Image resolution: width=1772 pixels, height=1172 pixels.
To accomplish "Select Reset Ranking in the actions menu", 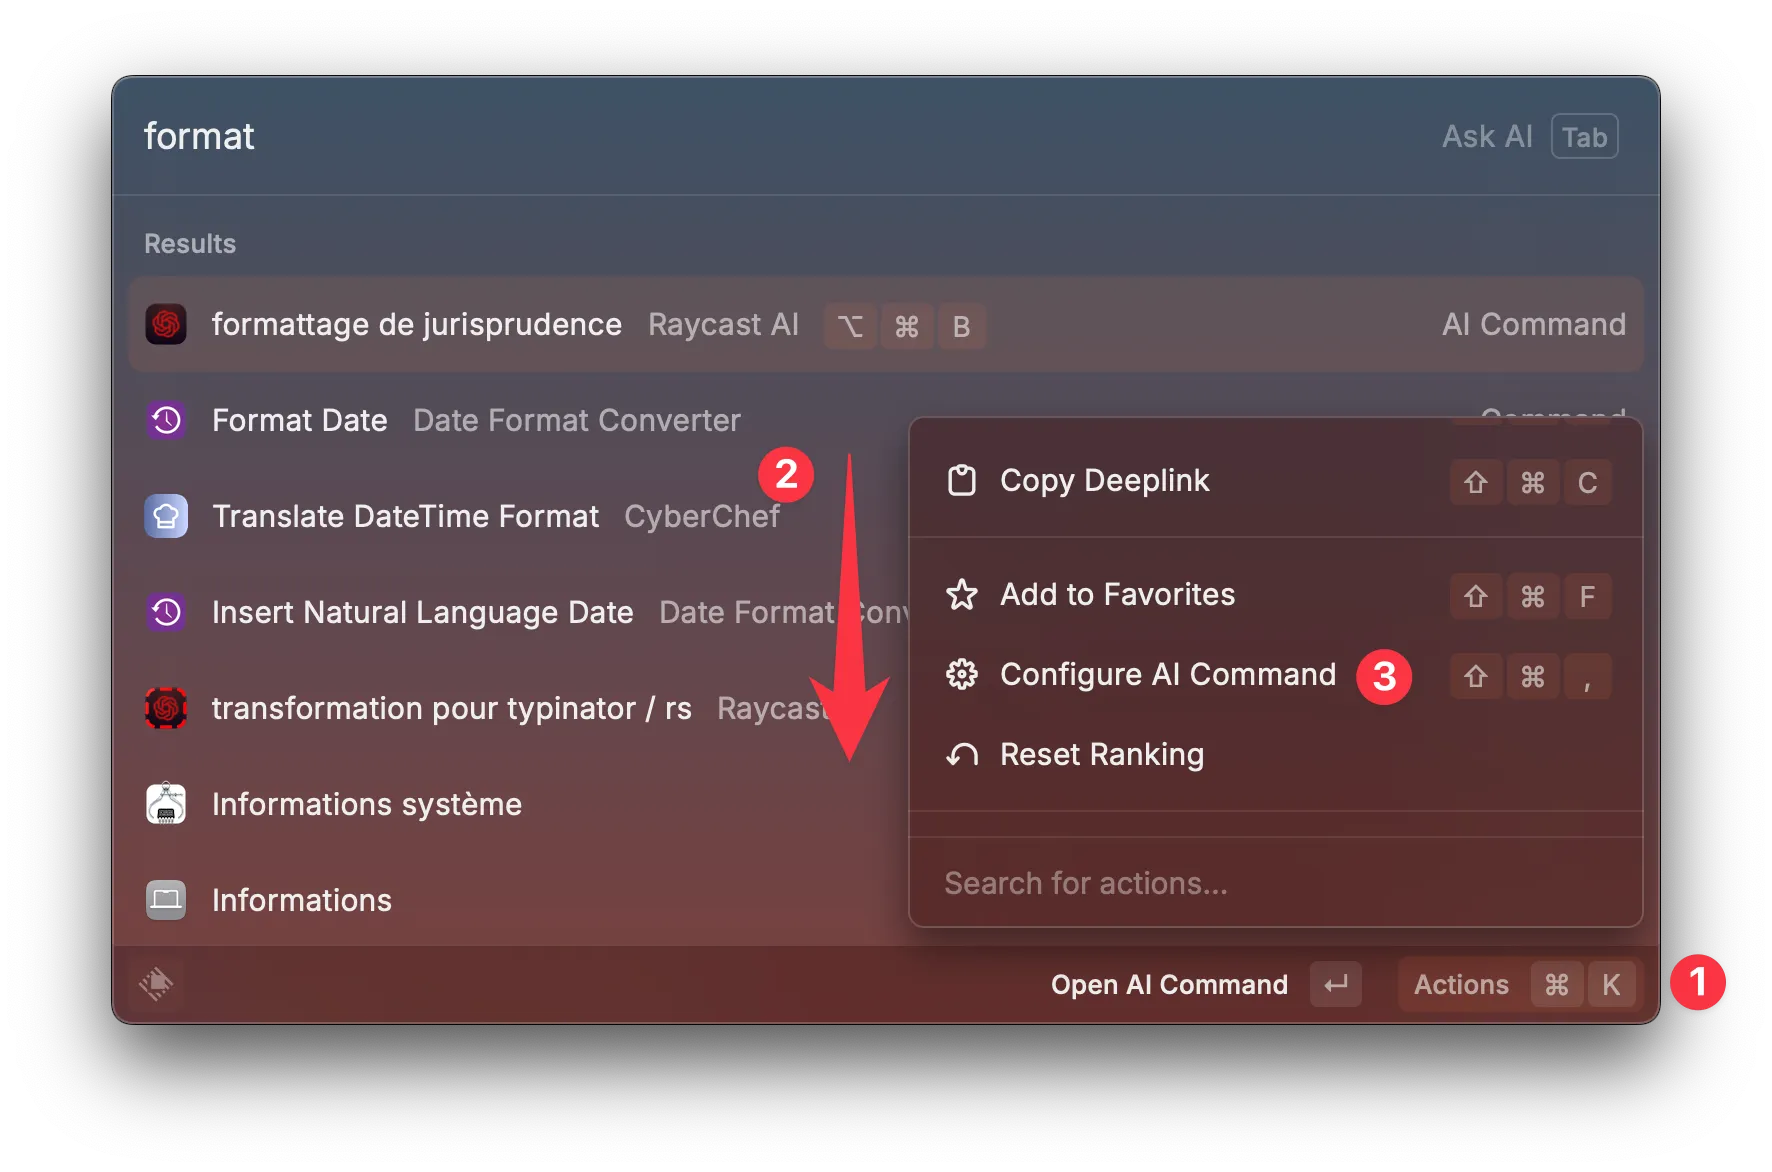I will click(x=1276, y=755).
